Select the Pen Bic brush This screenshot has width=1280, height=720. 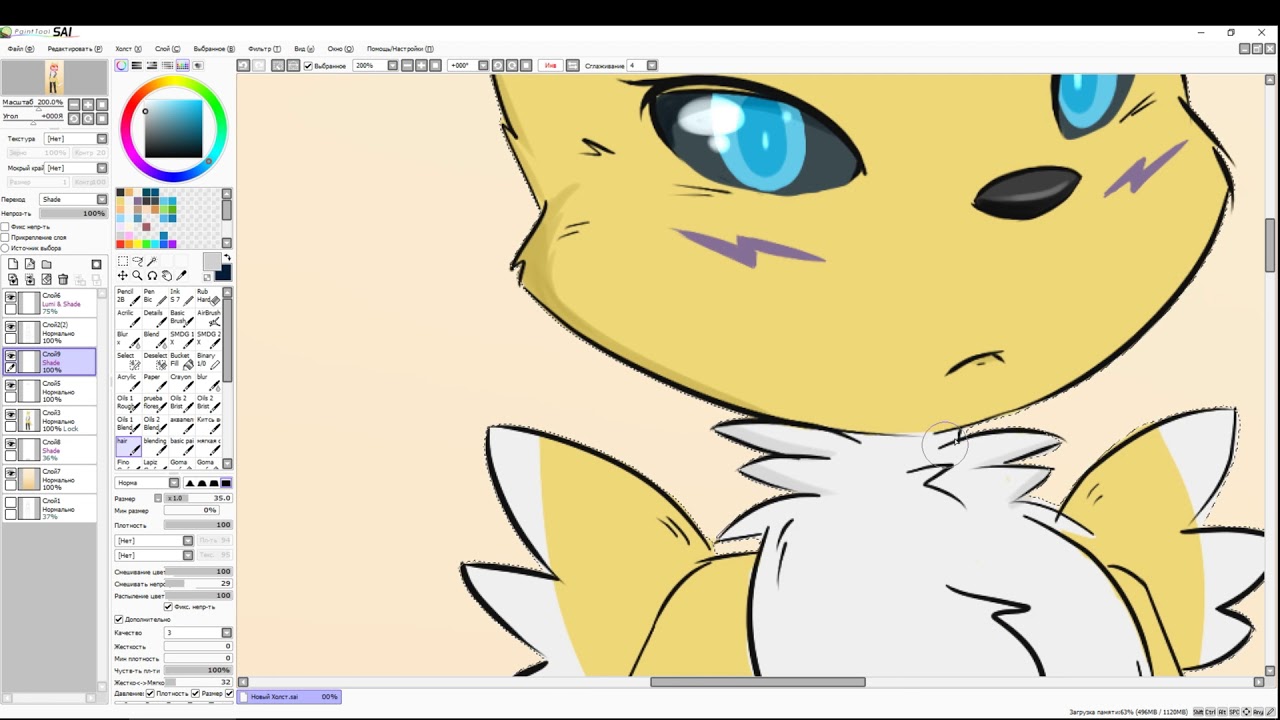[154, 297]
